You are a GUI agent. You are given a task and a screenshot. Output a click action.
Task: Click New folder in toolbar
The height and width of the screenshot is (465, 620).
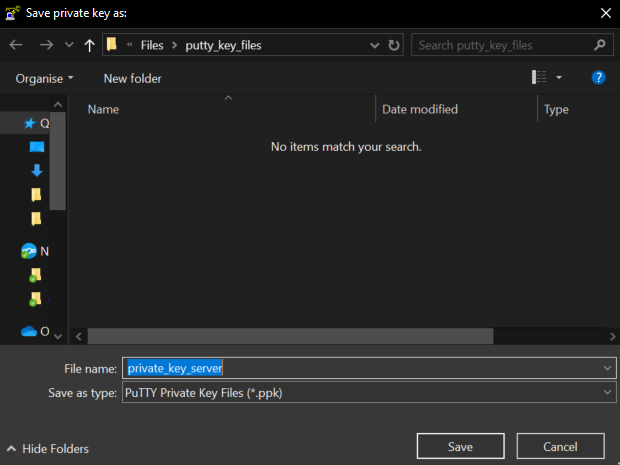coord(132,78)
